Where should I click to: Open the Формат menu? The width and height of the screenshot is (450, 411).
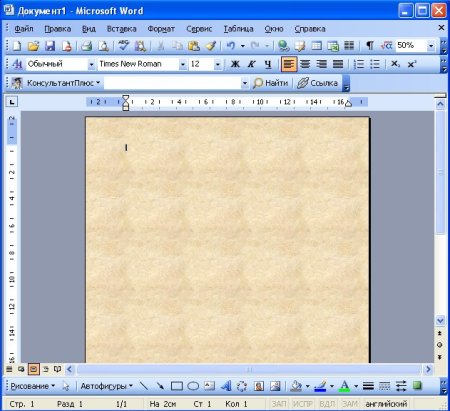point(161,29)
